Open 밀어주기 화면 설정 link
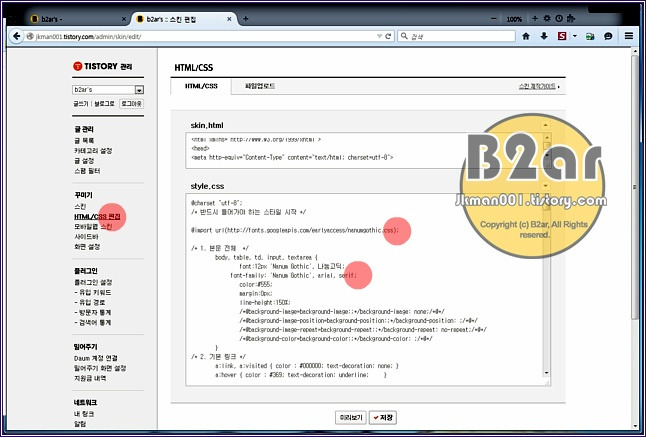The image size is (646, 437). tap(100, 368)
